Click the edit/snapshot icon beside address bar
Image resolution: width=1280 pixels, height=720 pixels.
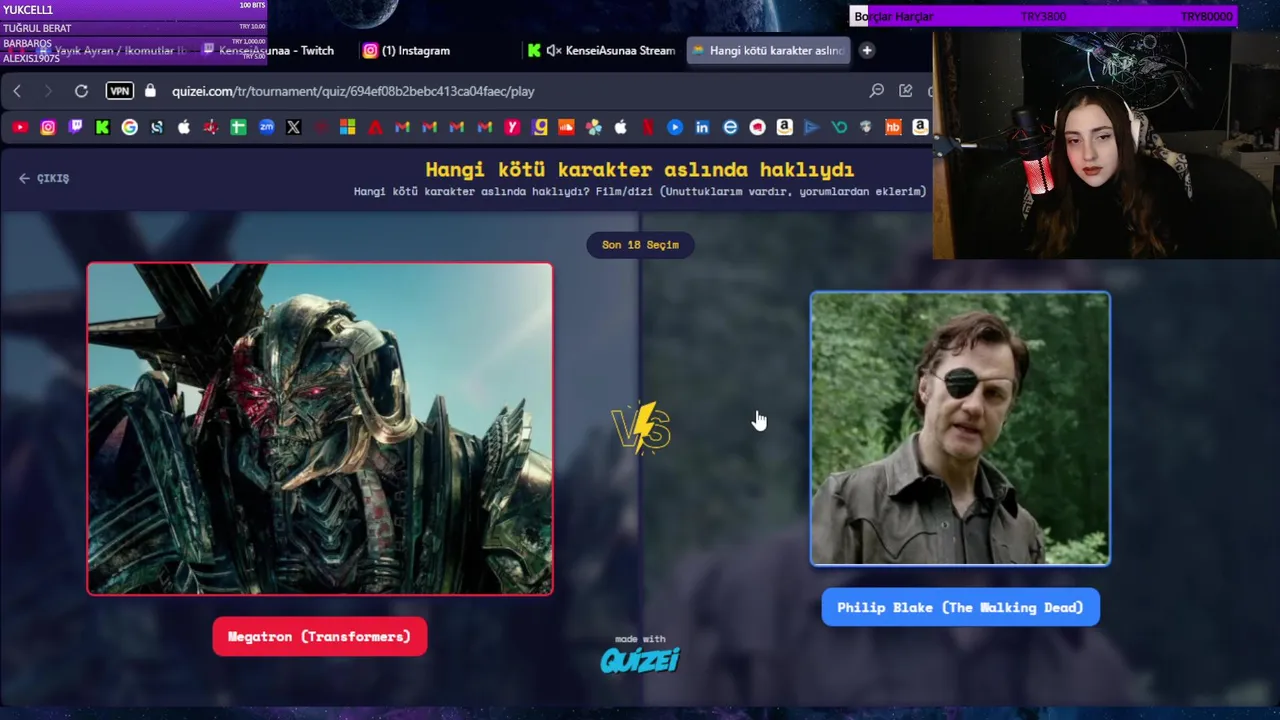pos(906,91)
